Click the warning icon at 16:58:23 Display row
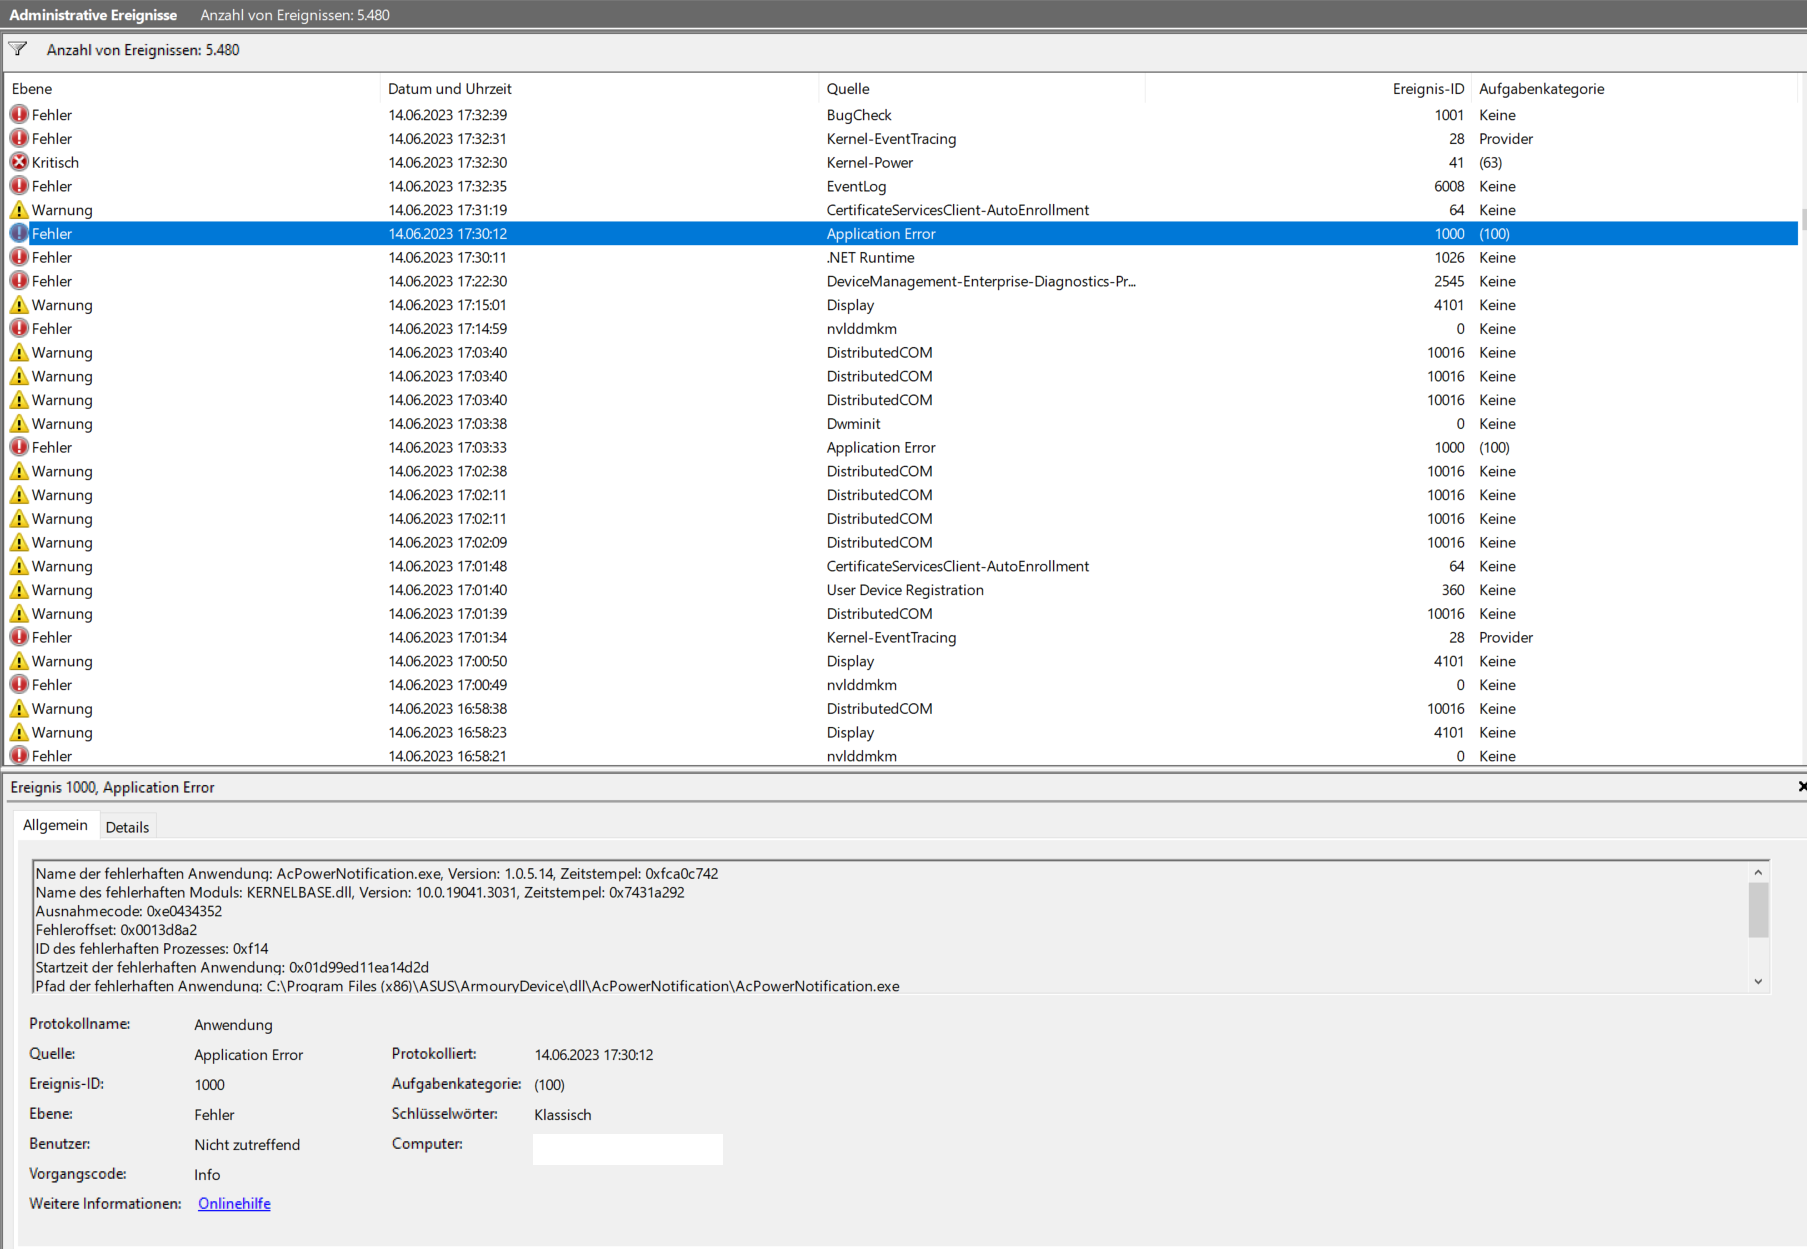Screen dimensions: 1807x1249 (19, 732)
